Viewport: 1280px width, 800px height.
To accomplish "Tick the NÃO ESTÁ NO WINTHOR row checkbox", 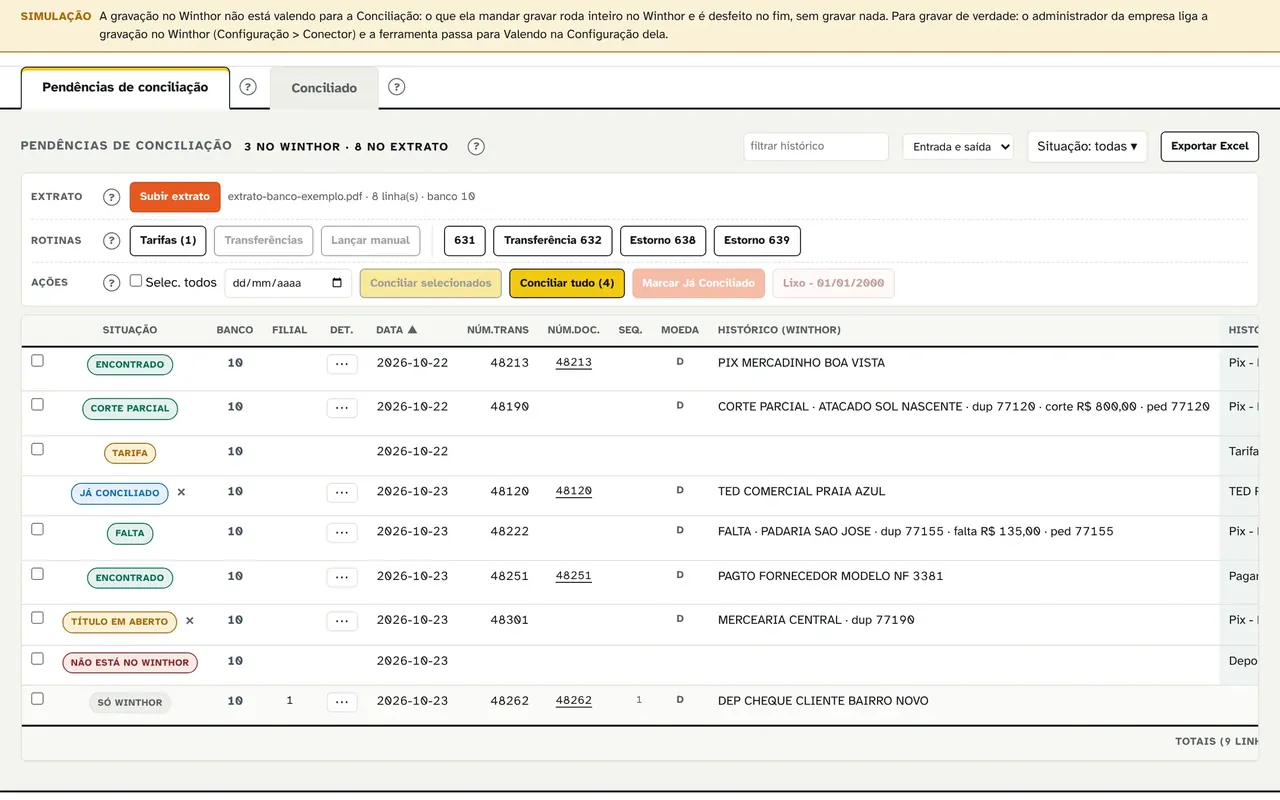I will pyautogui.click(x=37, y=658).
